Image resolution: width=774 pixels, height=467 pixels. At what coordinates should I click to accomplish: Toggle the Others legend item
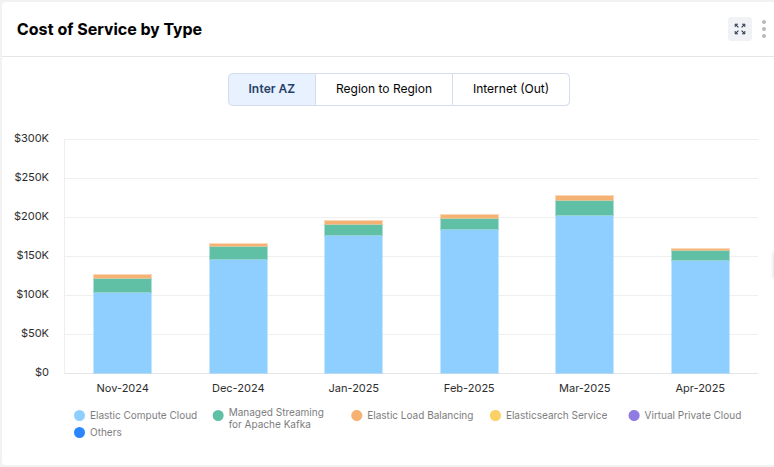[x=80, y=433]
